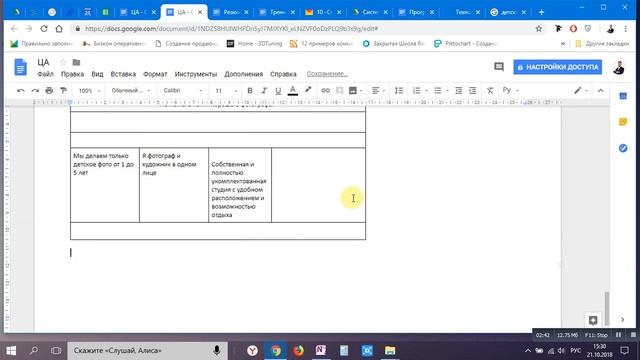This screenshot has height=360, width=640.
Task: Open new browser tab
Action: coord(541,12)
